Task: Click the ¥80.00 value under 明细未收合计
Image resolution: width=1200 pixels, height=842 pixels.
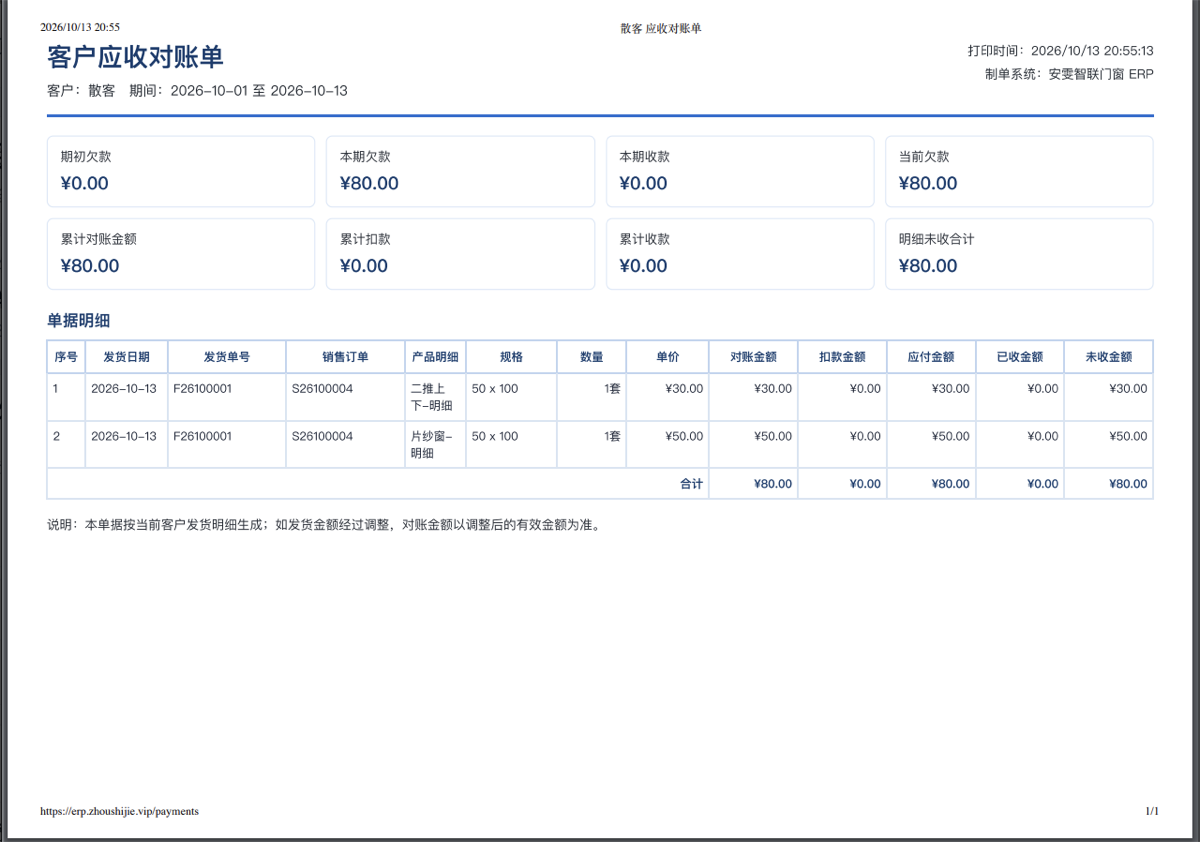Action: (x=928, y=266)
